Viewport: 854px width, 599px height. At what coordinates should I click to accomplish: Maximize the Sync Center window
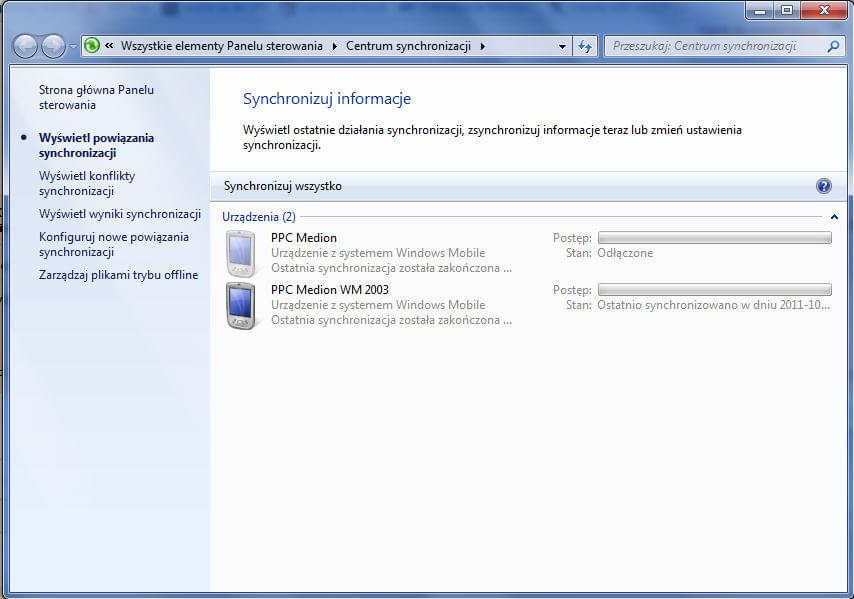click(786, 10)
